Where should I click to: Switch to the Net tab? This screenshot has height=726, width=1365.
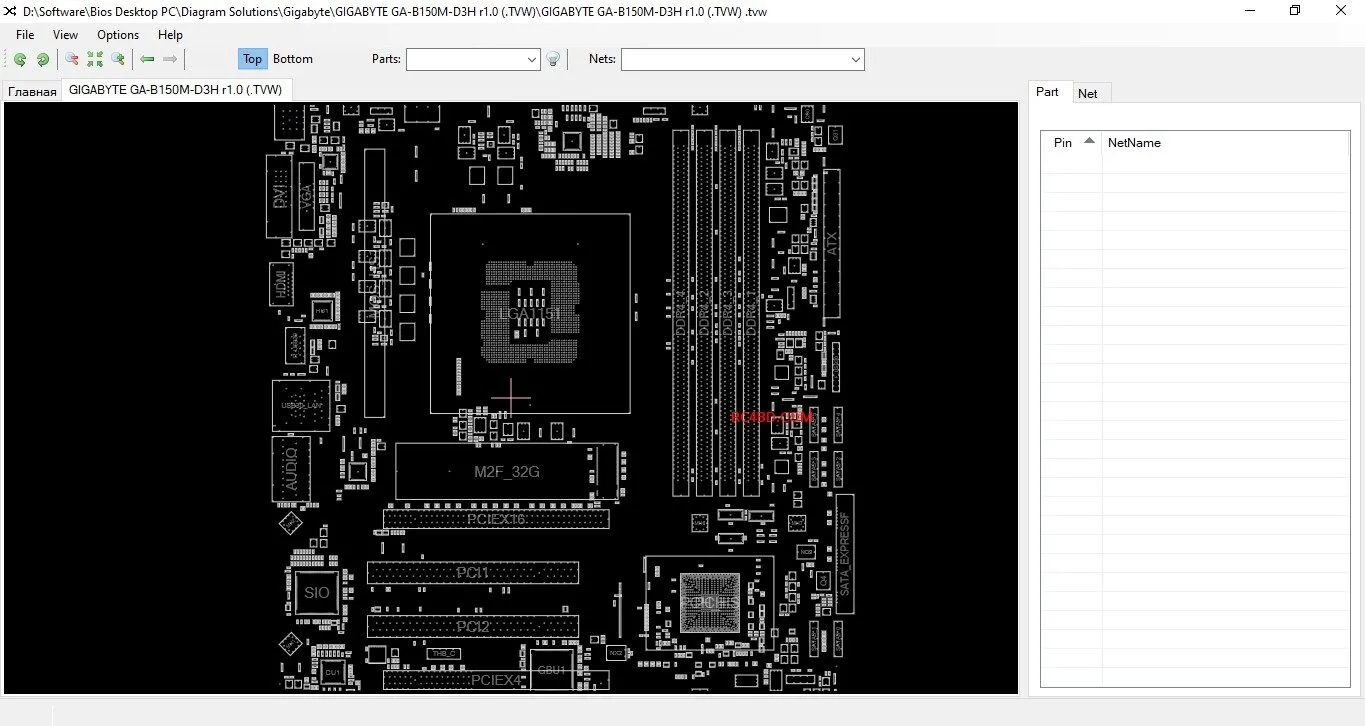tap(1089, 92)
